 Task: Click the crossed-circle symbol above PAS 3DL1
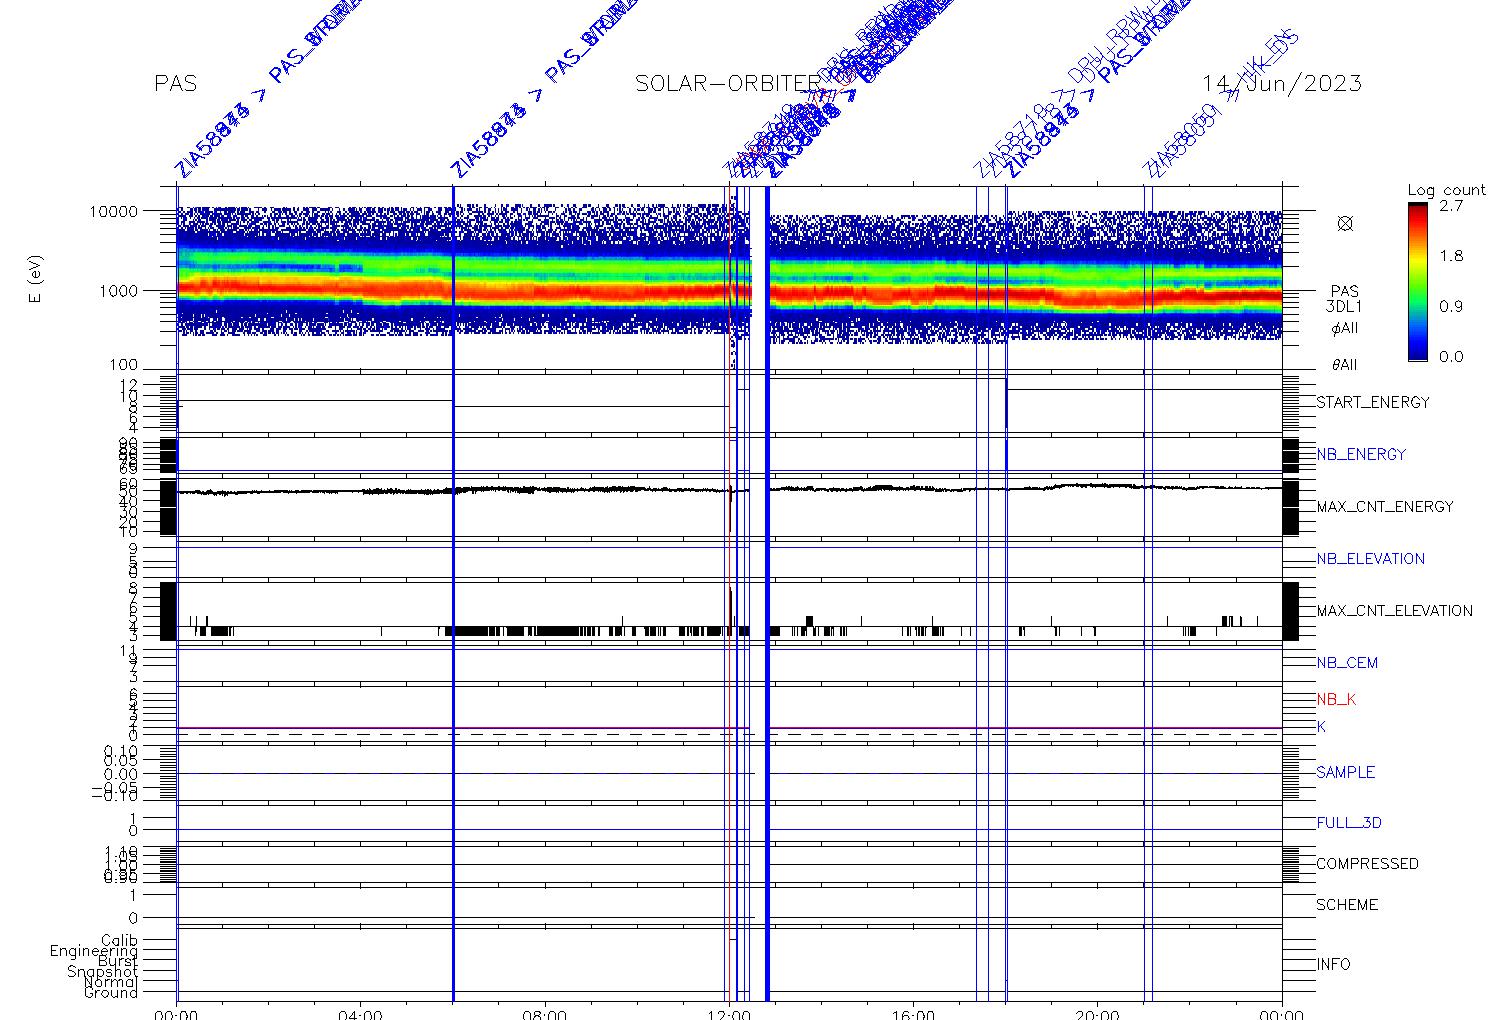1345,224
